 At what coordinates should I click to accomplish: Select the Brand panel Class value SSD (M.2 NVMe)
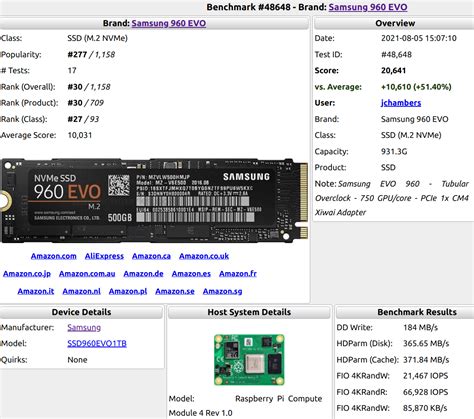pyautogui.click(x=97, y=38)
